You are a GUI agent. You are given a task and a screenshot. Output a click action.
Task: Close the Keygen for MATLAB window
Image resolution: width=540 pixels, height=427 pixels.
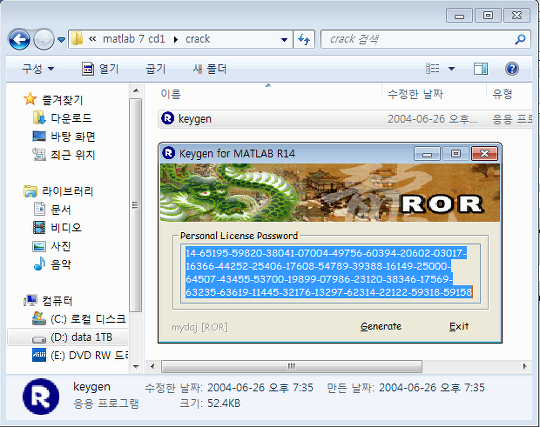tap(484, 154)
